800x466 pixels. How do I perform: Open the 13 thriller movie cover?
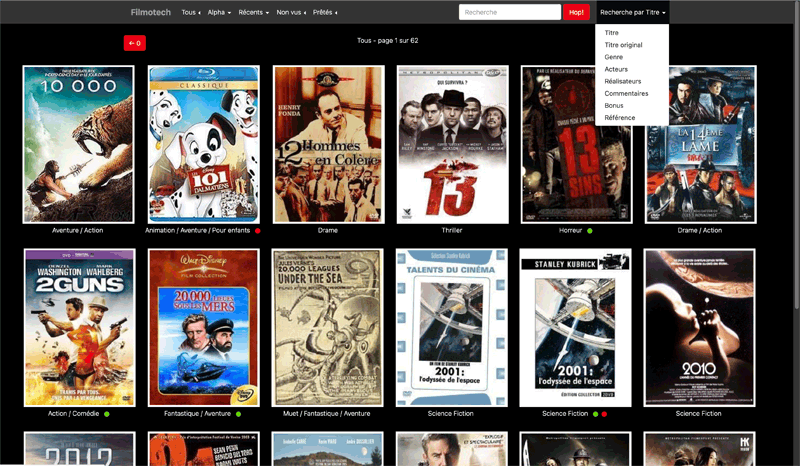[x=453, y=144]
